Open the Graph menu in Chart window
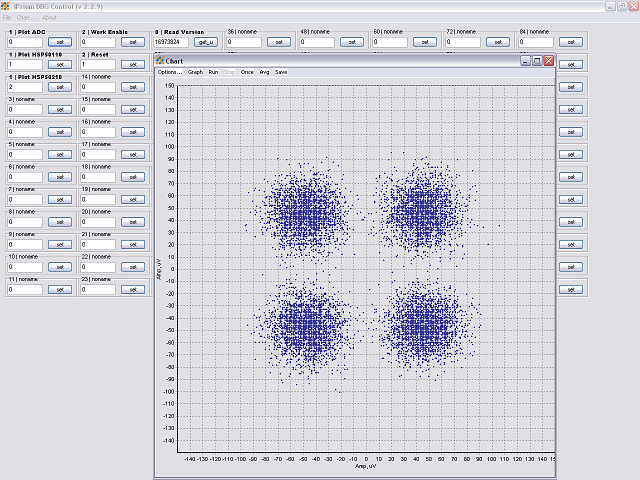640x480 pixels. pyautogui.click(x=195, y=72)
